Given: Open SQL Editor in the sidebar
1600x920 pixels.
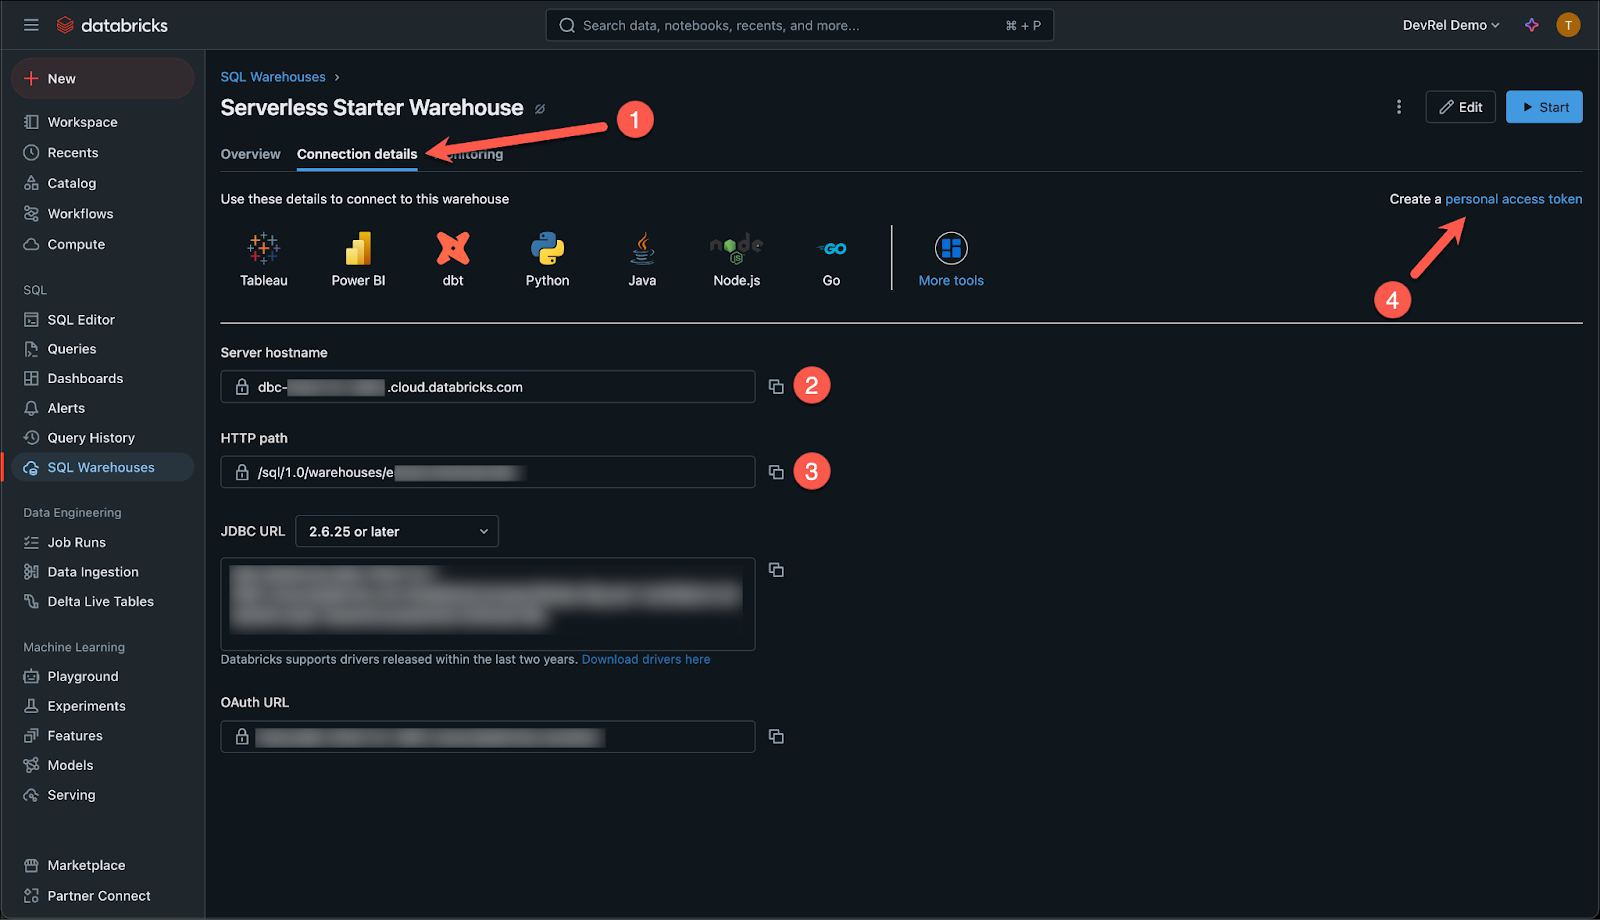Looking at the screenshot, I should click(81, 320).
